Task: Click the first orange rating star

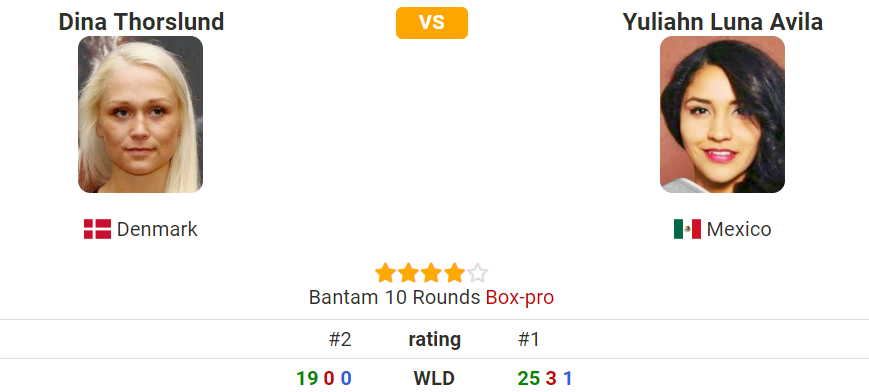Action: (x=385, y=273)
